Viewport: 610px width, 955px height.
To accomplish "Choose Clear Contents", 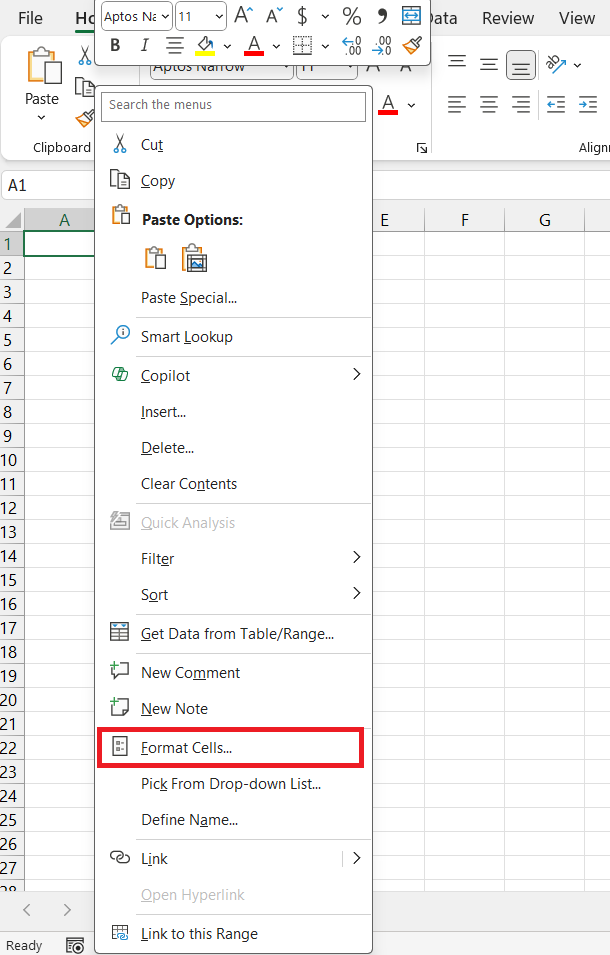I will [x=234, y=484].
